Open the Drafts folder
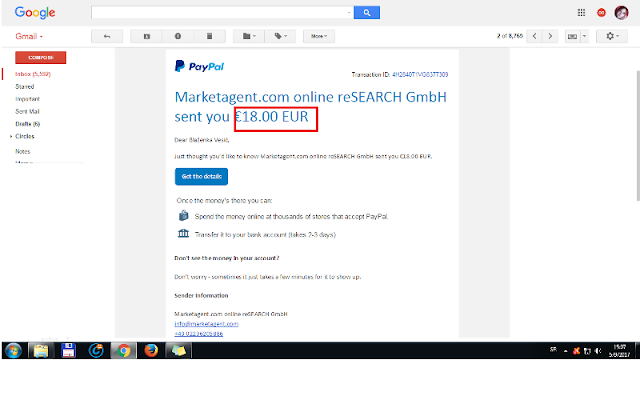 point(27,124)
